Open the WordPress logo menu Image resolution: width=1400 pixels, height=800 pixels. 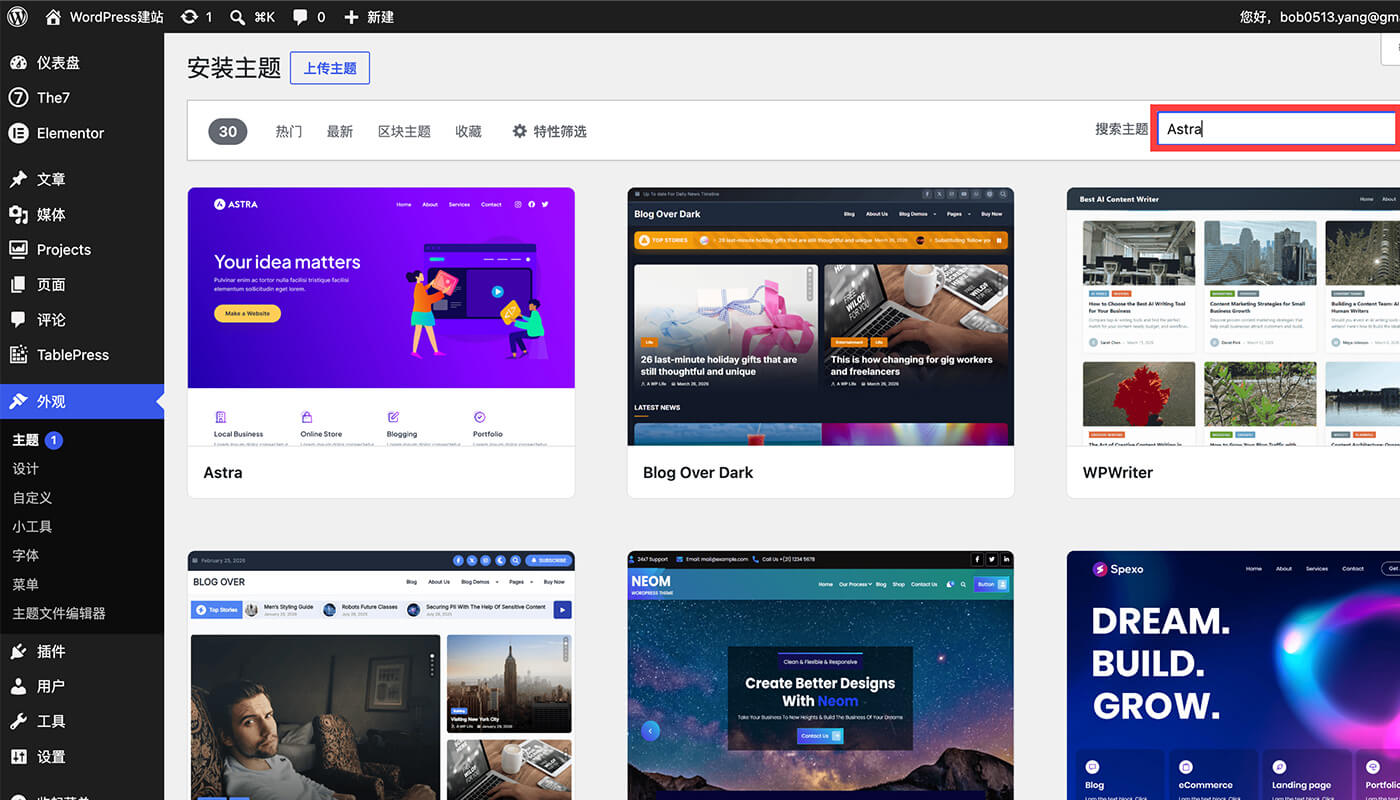point(18,17)
